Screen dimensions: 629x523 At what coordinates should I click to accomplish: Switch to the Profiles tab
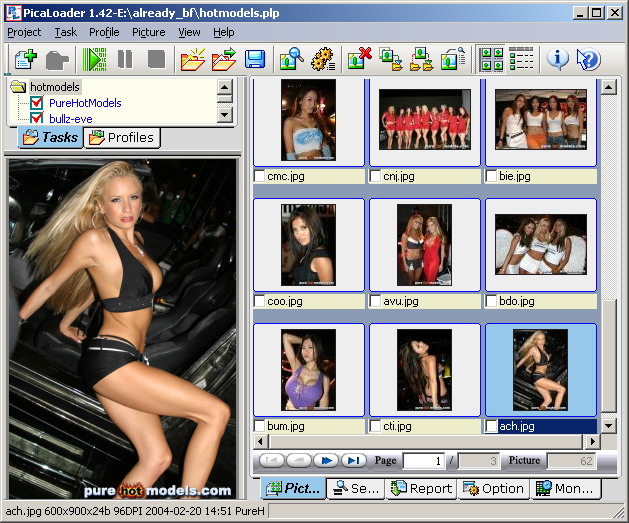point(121,137)
